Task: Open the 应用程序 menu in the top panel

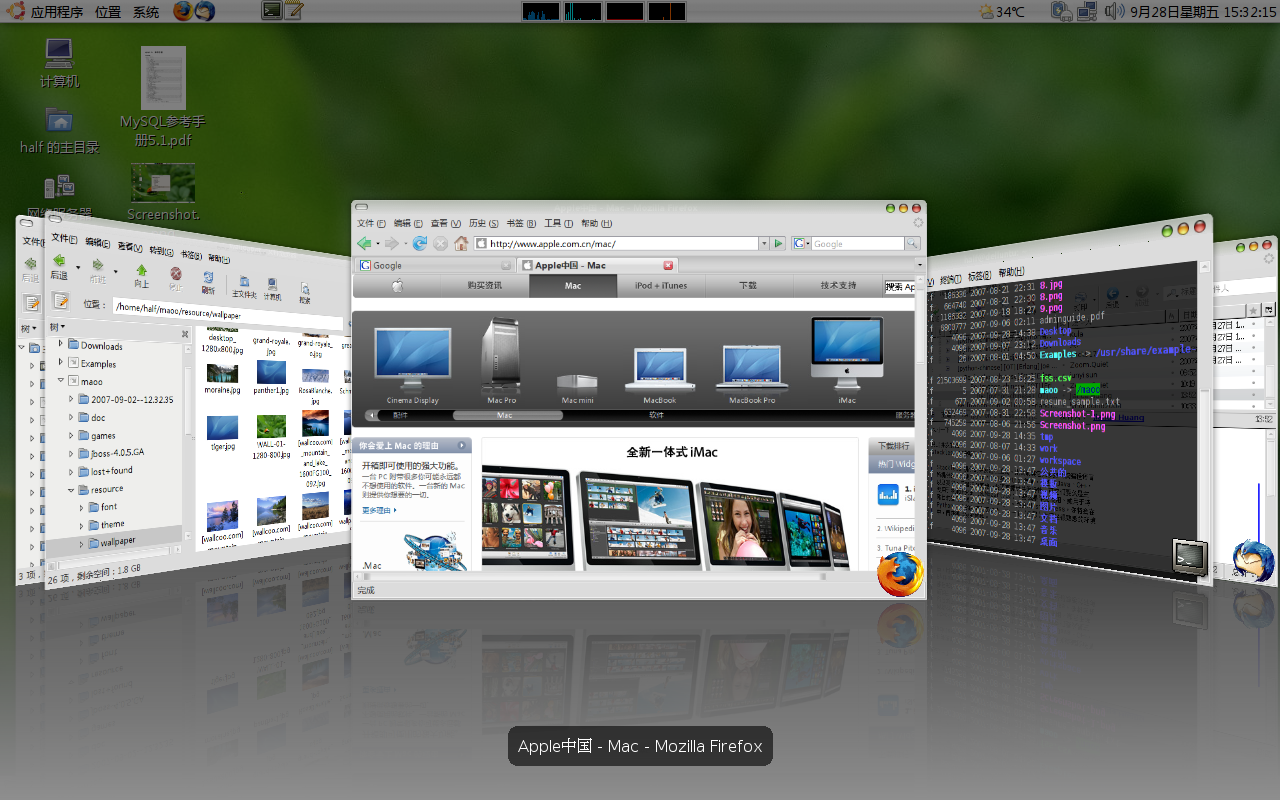Action: pos(57,12)
